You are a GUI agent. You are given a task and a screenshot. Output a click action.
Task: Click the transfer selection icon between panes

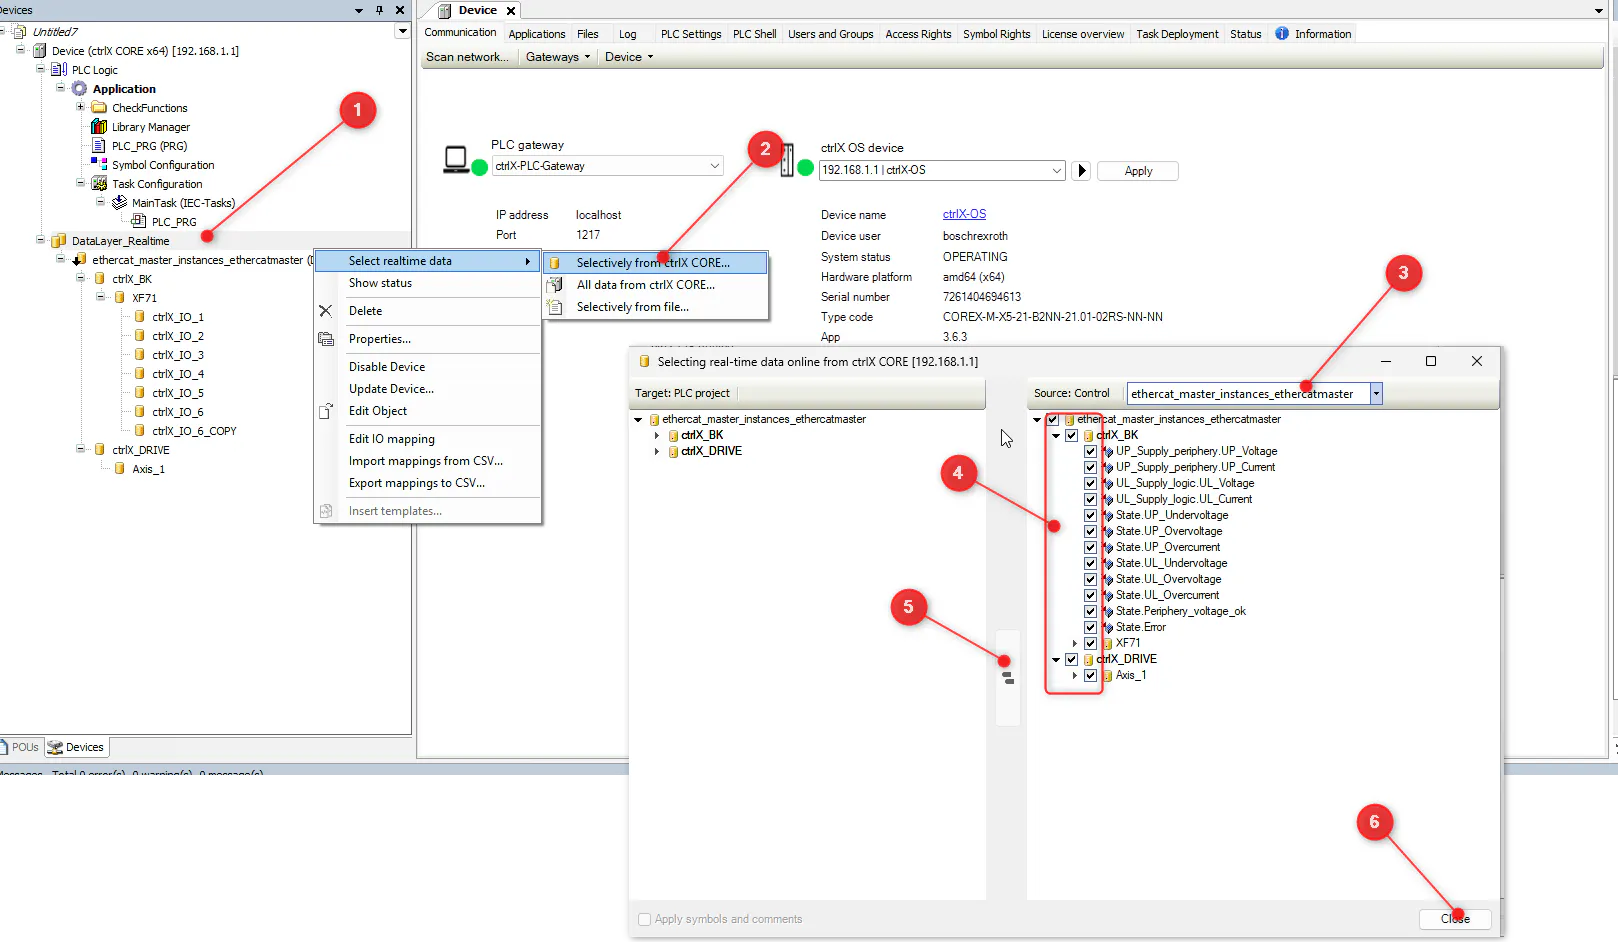[x=1008, y=678]
